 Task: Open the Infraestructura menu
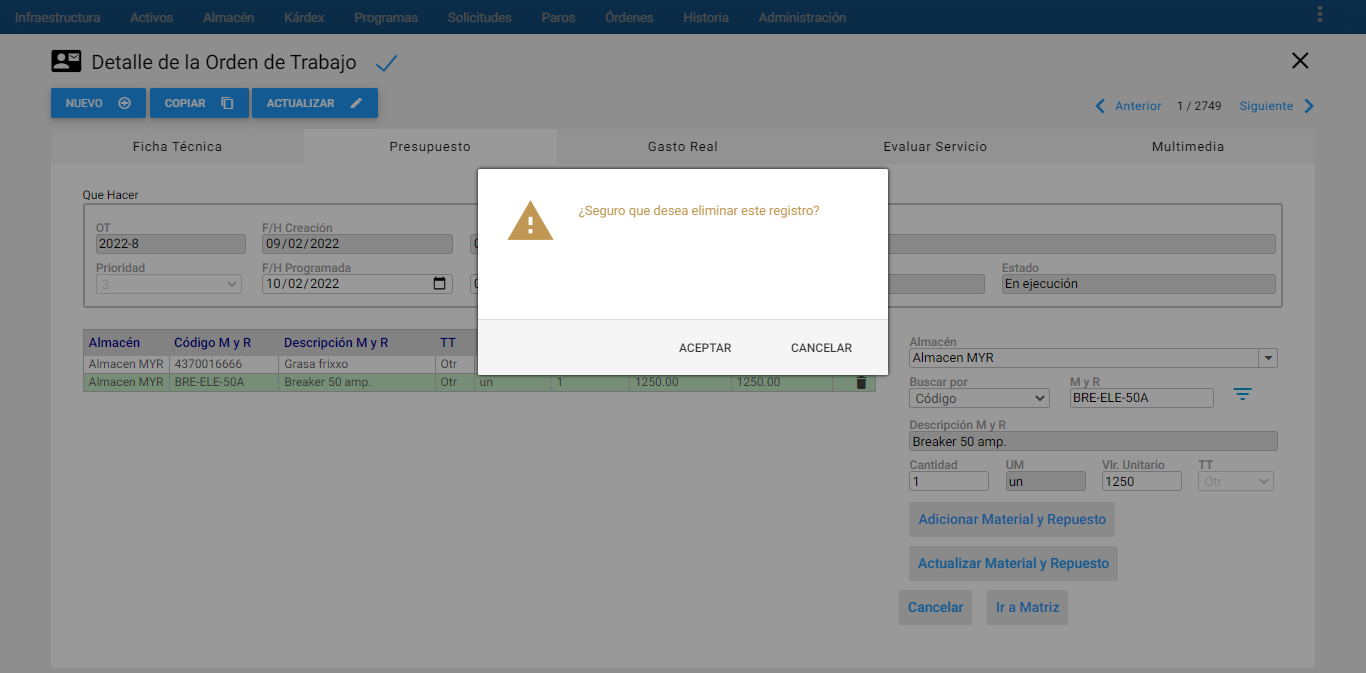click(x=57, y=17)
